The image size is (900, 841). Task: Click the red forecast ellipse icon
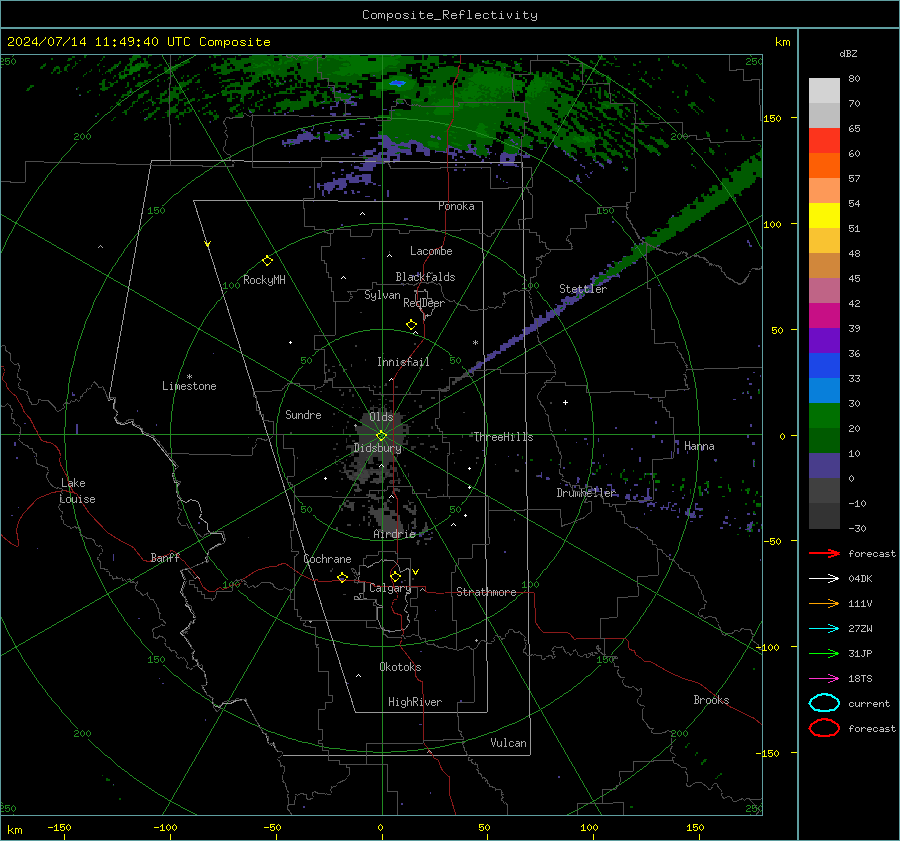coord(824,728)
